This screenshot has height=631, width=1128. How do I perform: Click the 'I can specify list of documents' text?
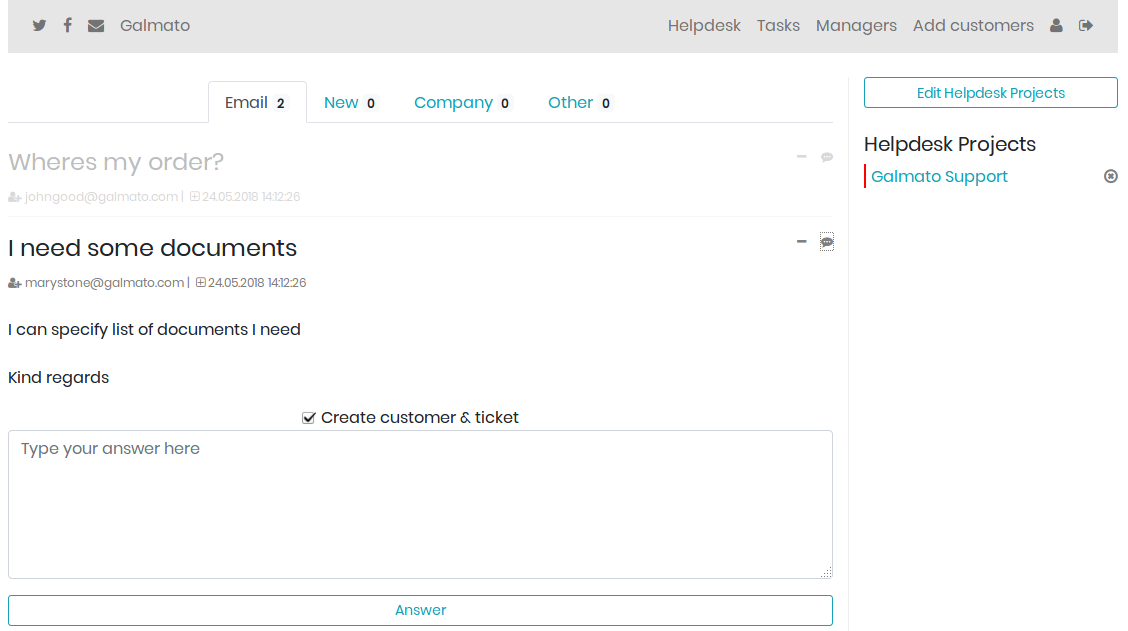tap(154, 330)
